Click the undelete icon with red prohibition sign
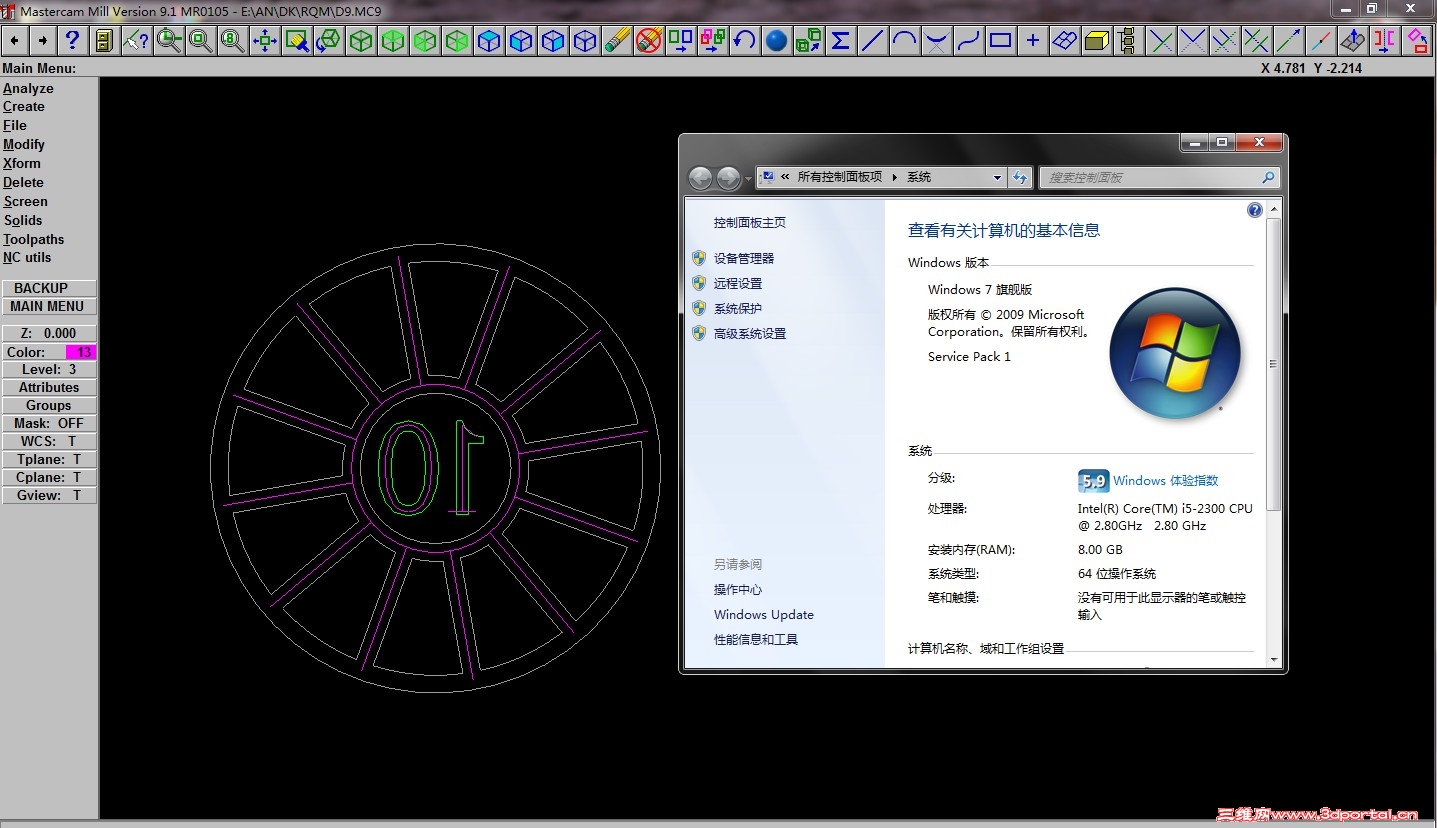This screenshot has width=1437, height=828. (x=649, y=41)
